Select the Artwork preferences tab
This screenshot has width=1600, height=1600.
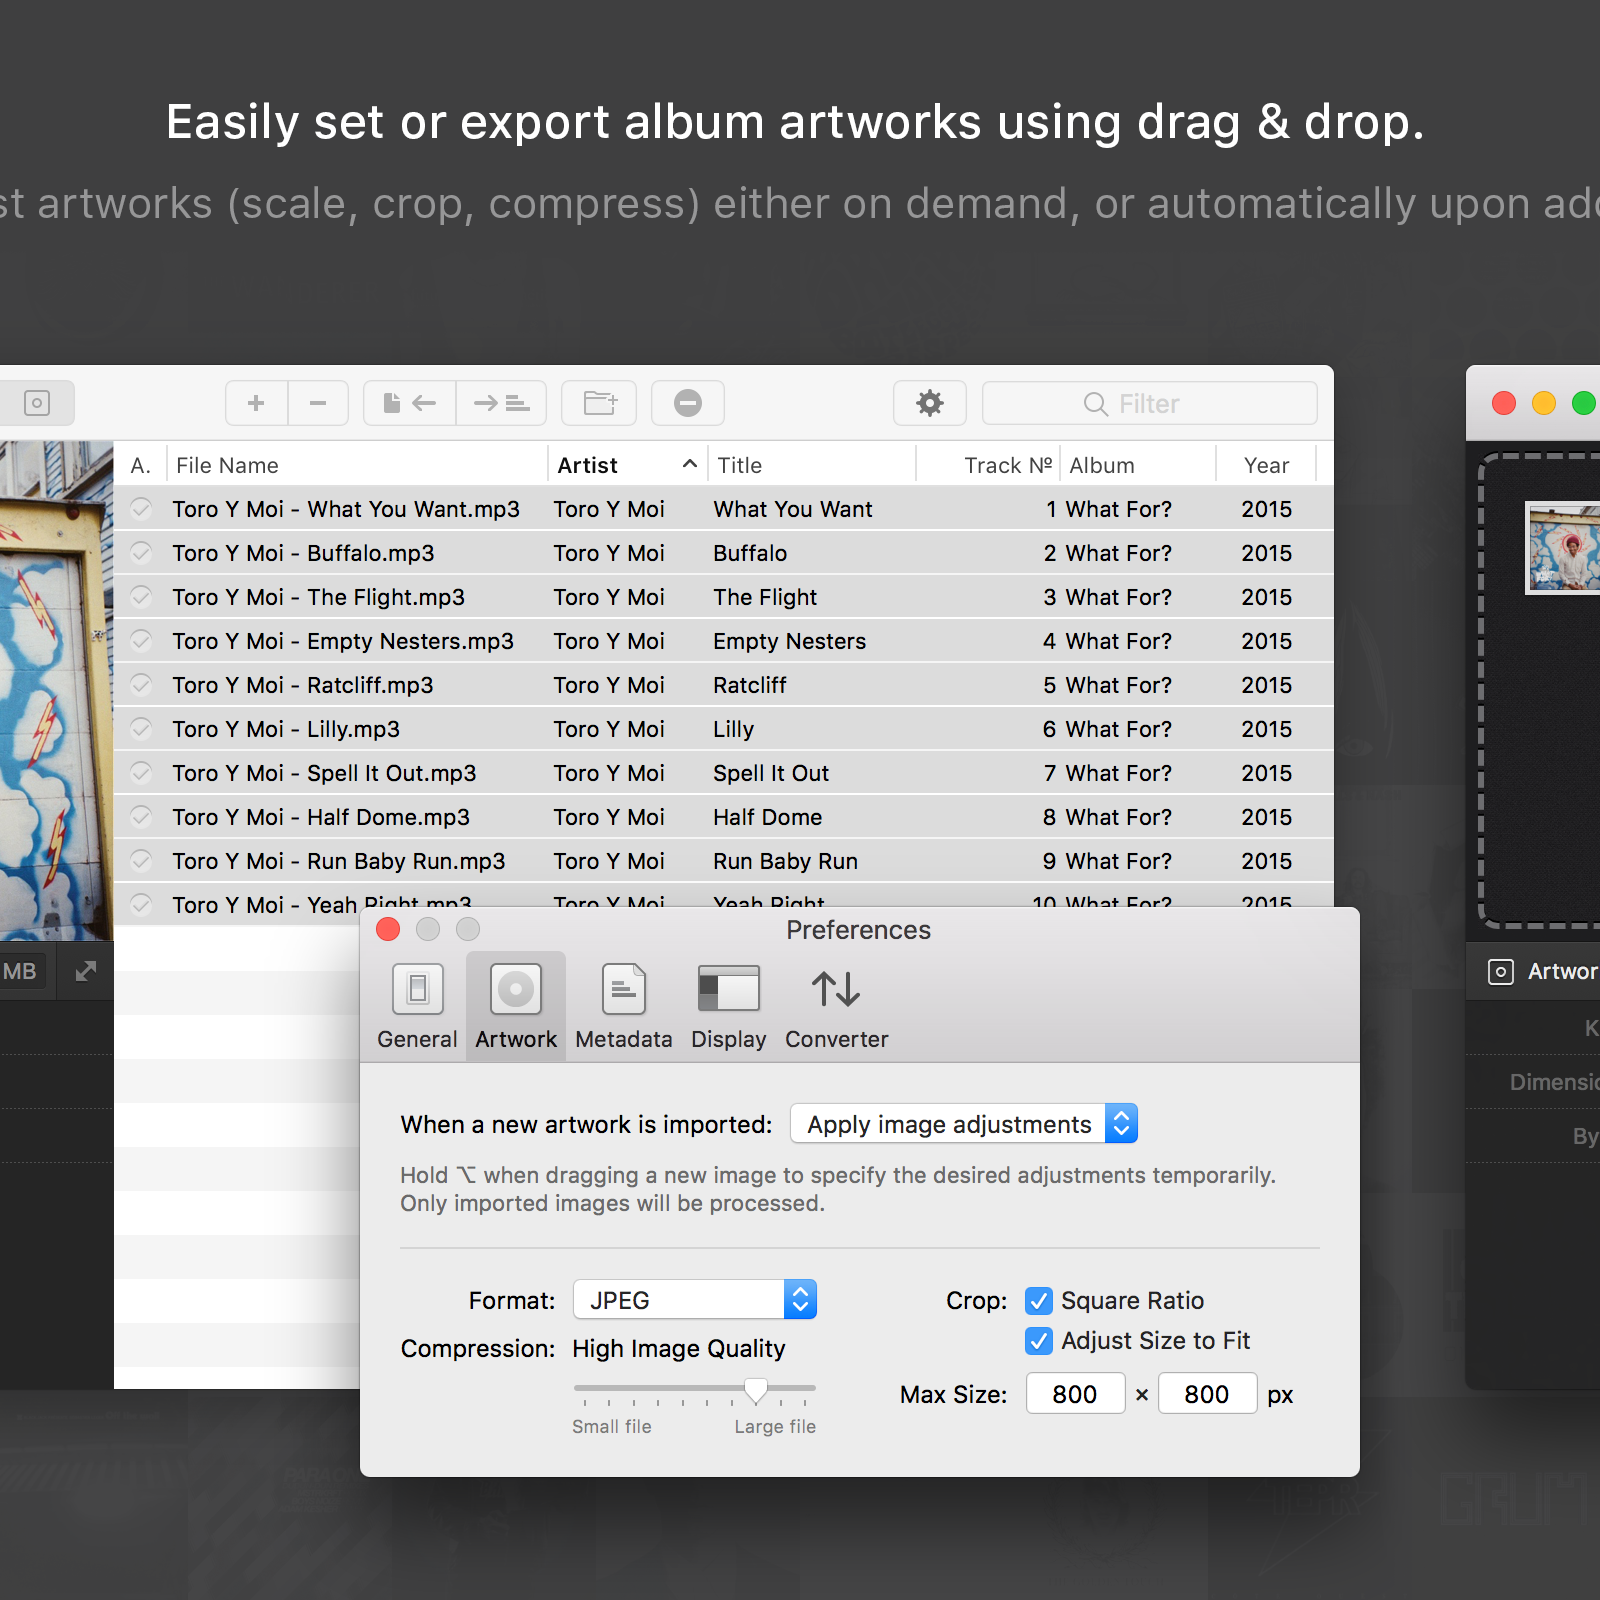516,1006
